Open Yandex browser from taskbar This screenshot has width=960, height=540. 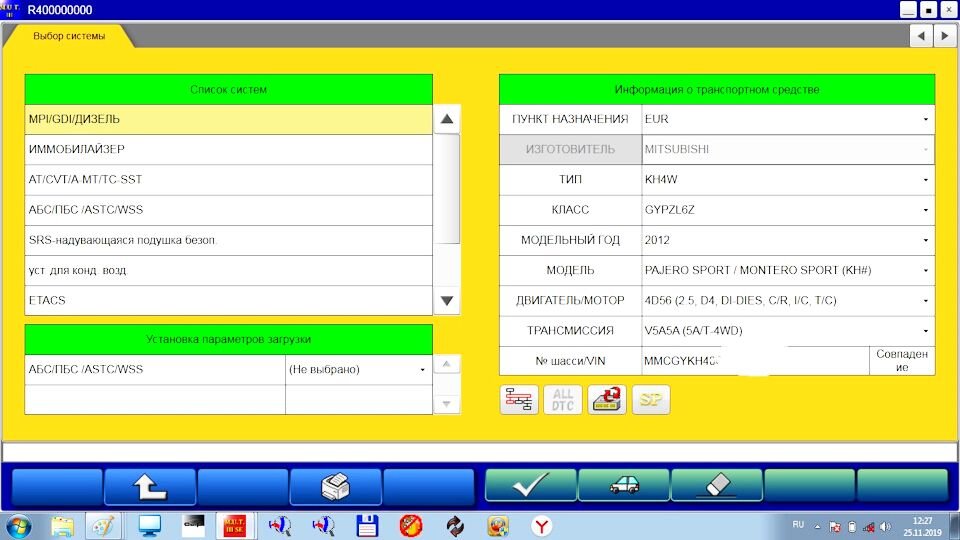coord(542,526)
